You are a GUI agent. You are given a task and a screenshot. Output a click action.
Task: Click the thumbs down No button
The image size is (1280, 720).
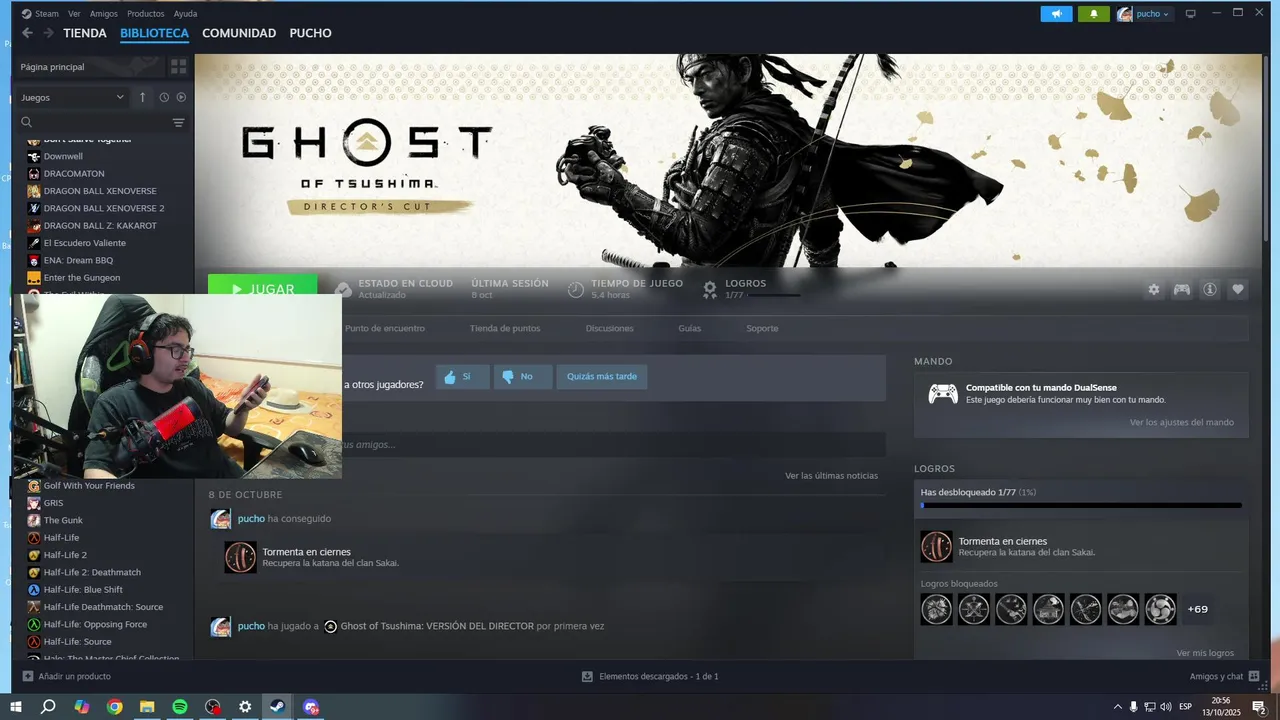click(523, 377)
